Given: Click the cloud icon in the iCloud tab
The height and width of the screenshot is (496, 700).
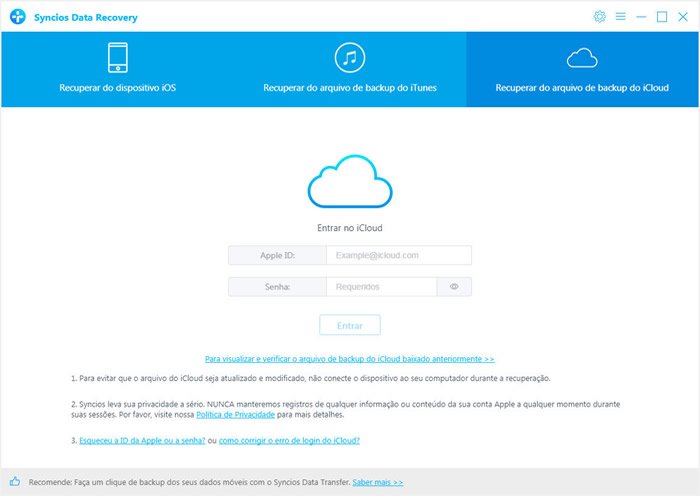Looking at the screenshot, I should [x=582, y=57].
